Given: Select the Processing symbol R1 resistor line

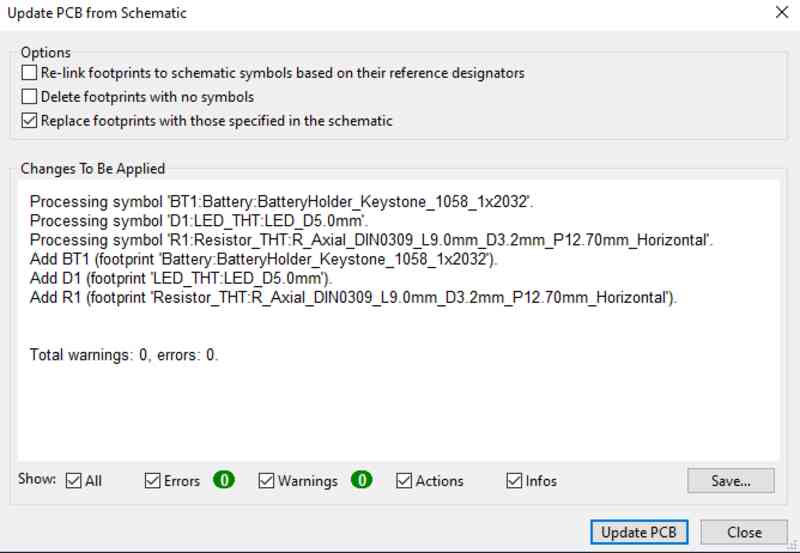Looking at the screenshot, I should tap(371, 240).
